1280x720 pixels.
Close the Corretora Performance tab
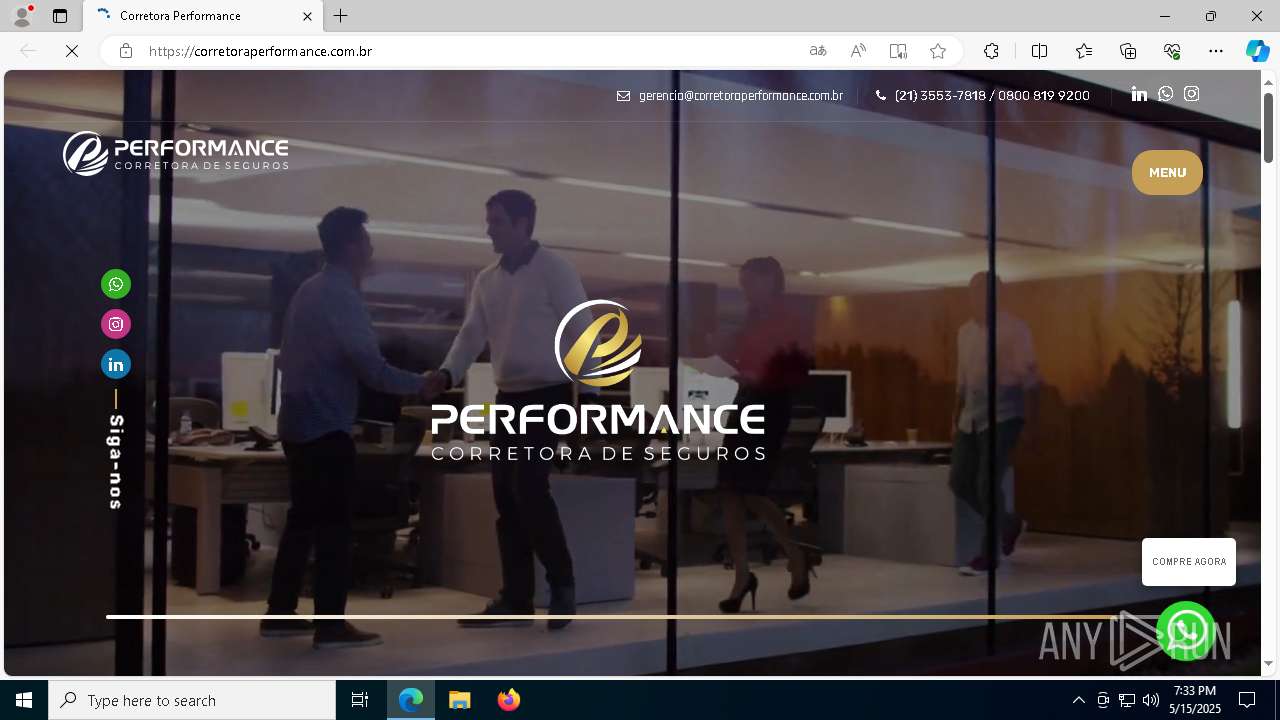click(307, 16)
